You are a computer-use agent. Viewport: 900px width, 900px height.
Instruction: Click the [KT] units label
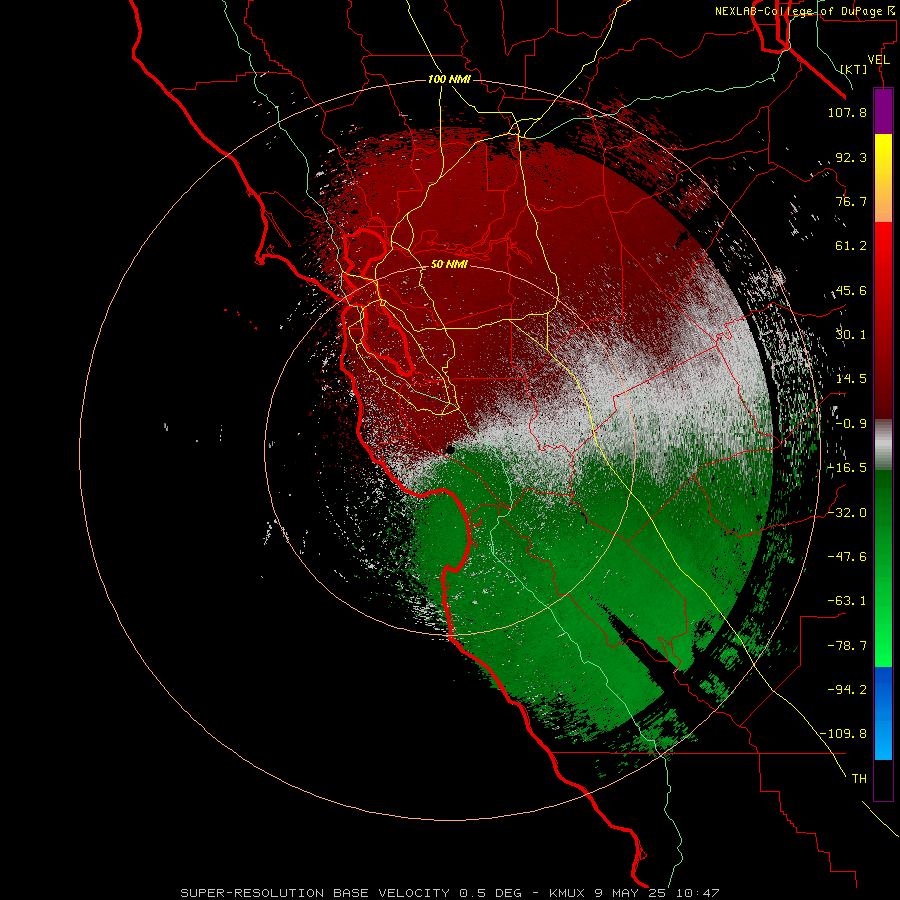point(854,69)
